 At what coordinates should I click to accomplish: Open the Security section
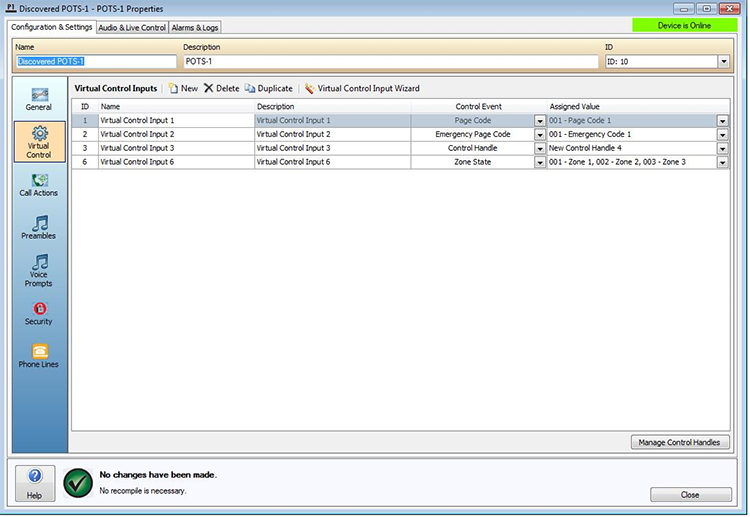(x=39, y=314)
